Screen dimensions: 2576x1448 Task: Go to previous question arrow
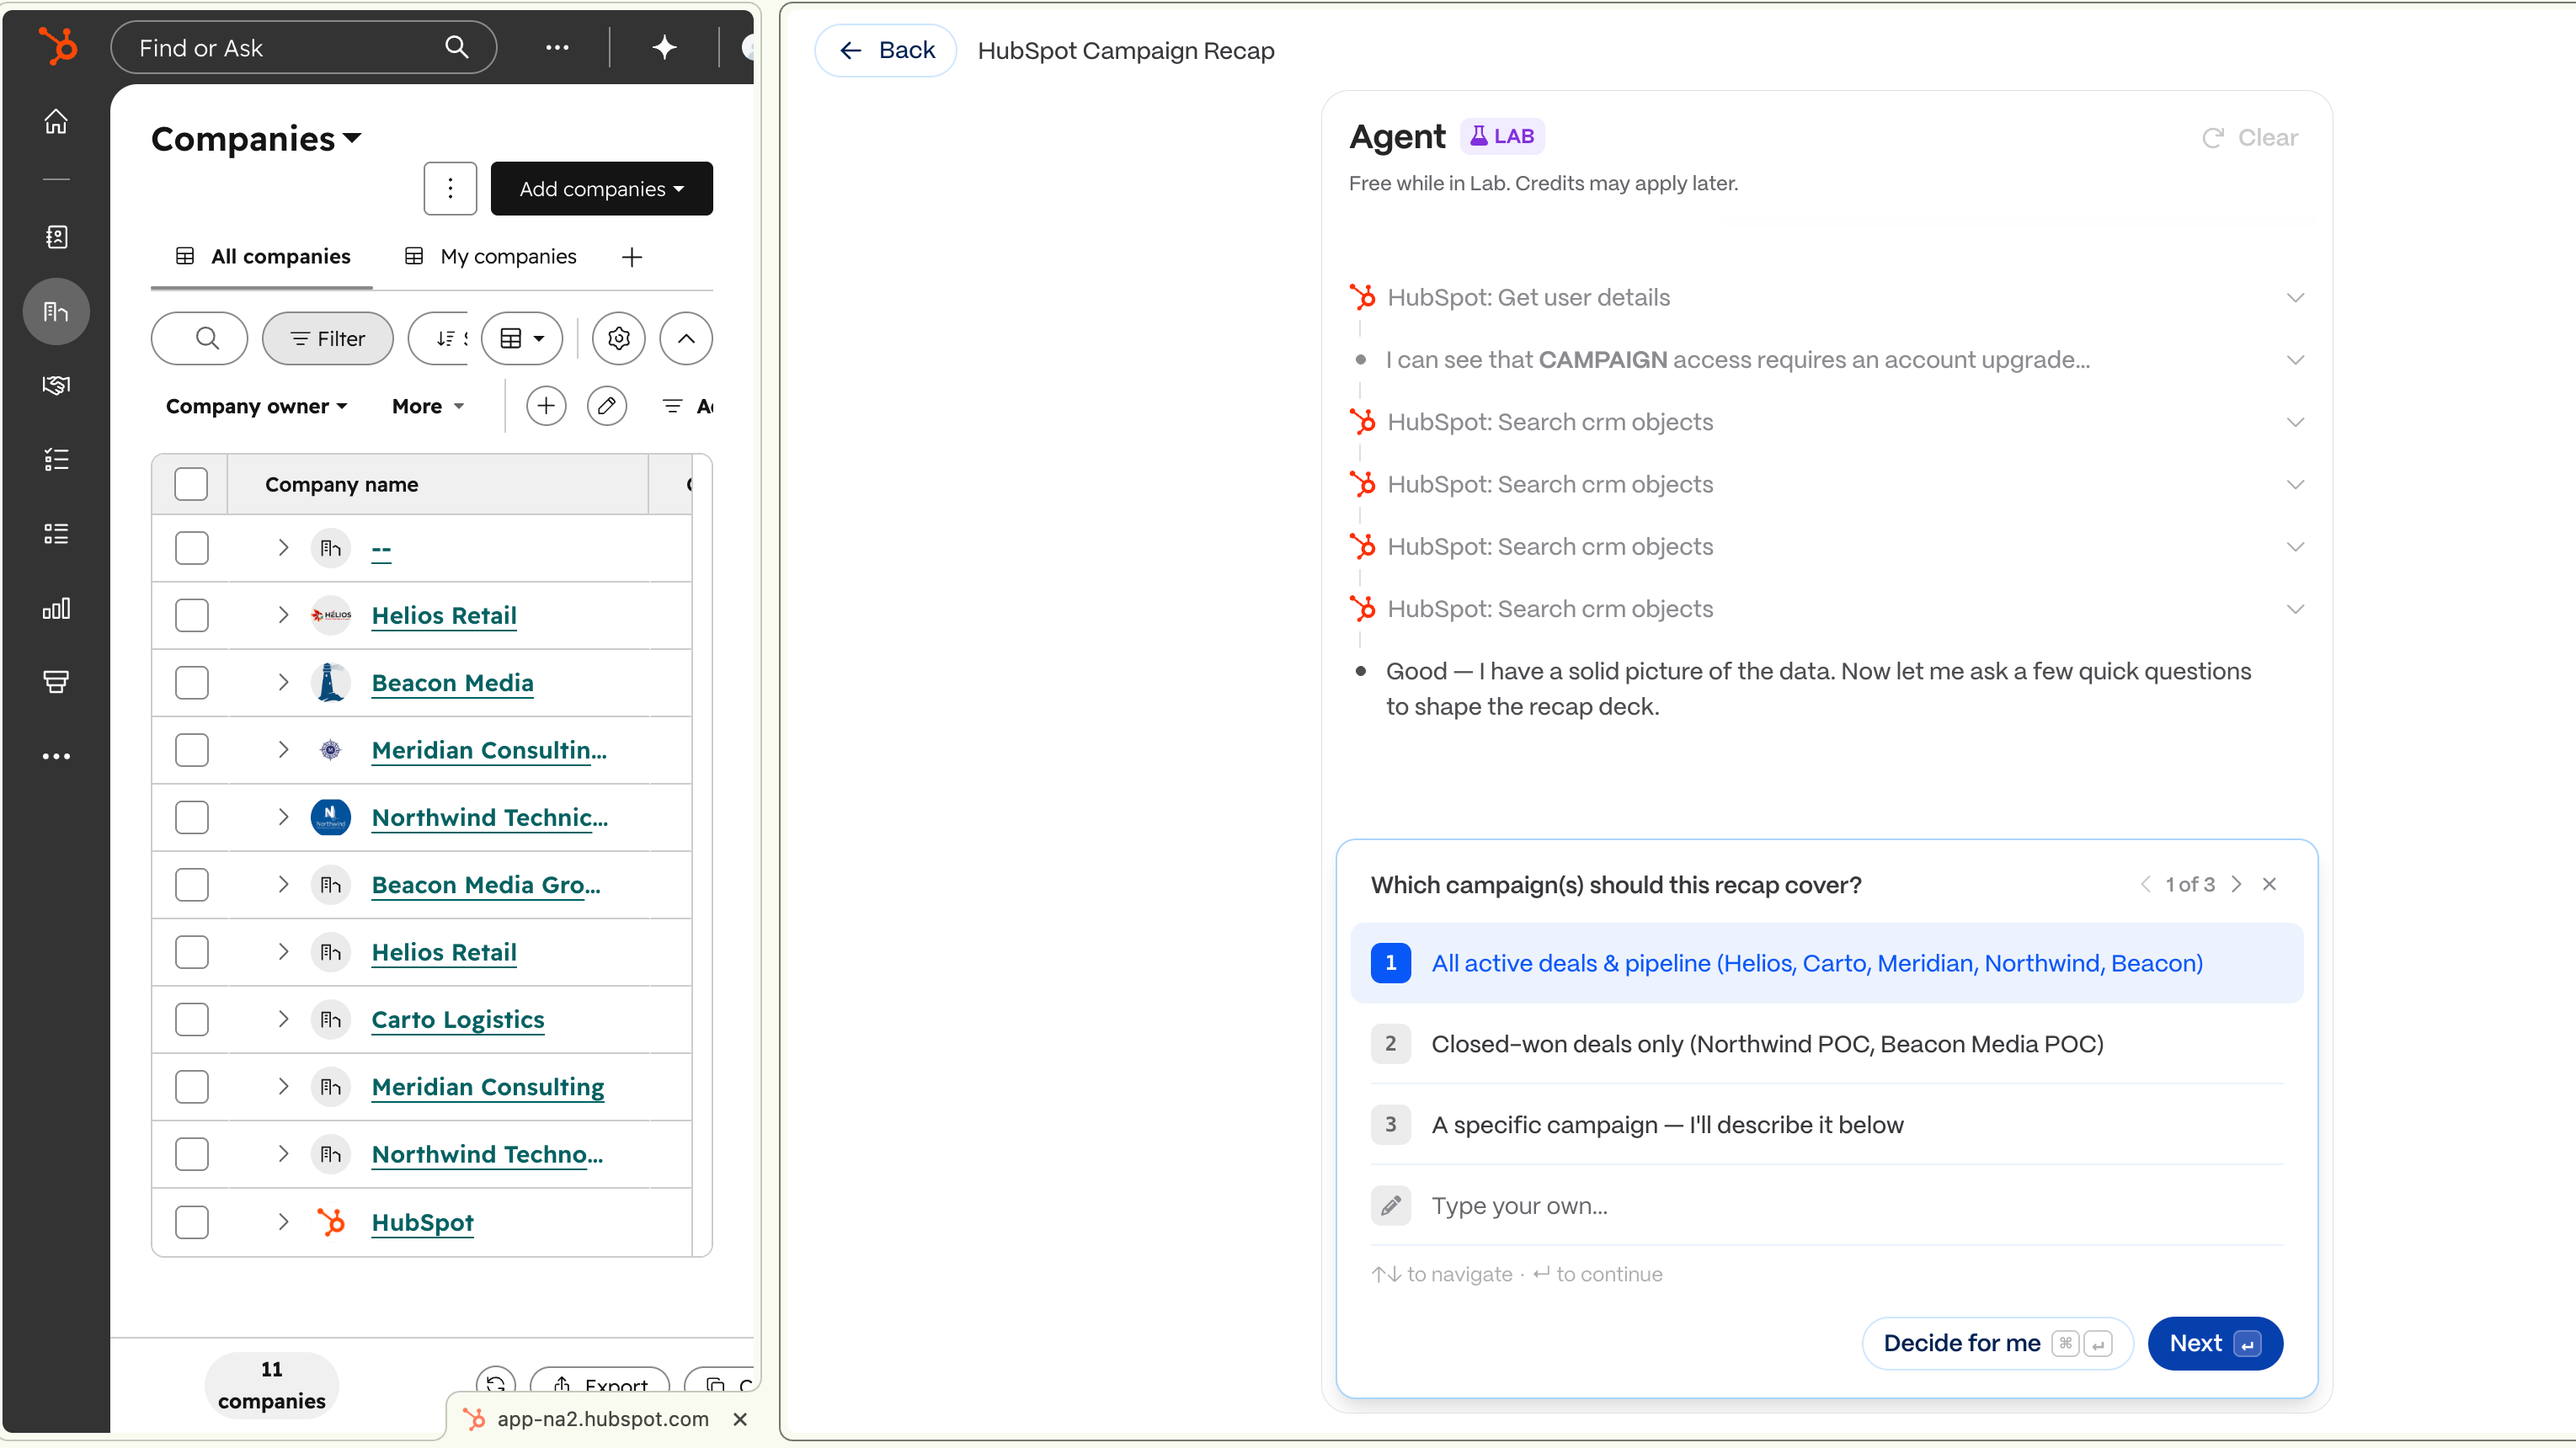pos(2145,884)
